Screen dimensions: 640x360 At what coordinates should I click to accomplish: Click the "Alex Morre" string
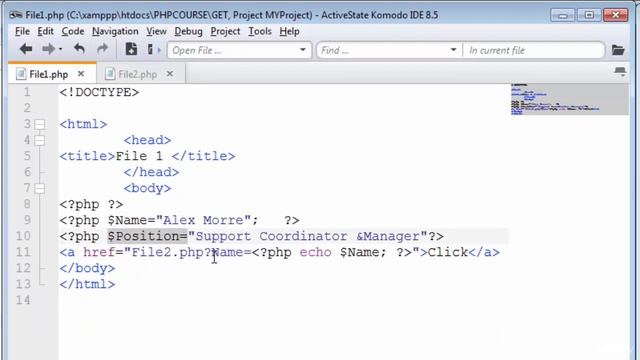[x=203, y=220]
